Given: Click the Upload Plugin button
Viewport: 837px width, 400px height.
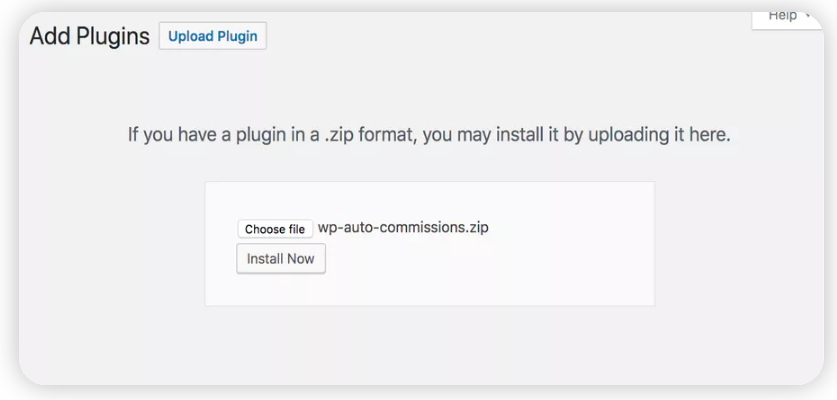Looking at the screenshot, I should tap(212, 36).
